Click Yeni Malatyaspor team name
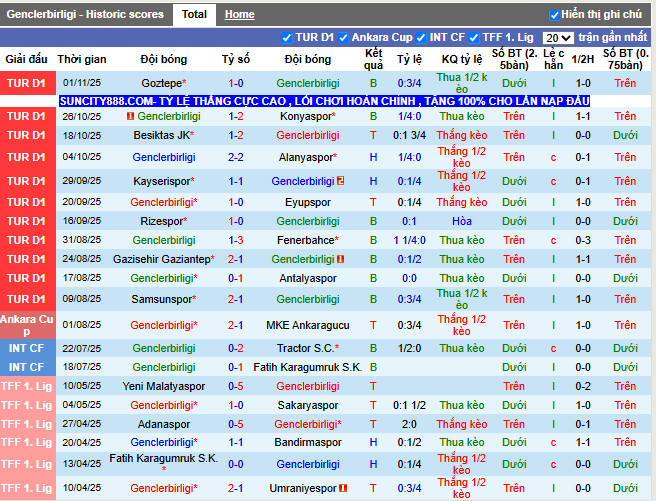Screen dimensions: 656x501 [164, 386]
